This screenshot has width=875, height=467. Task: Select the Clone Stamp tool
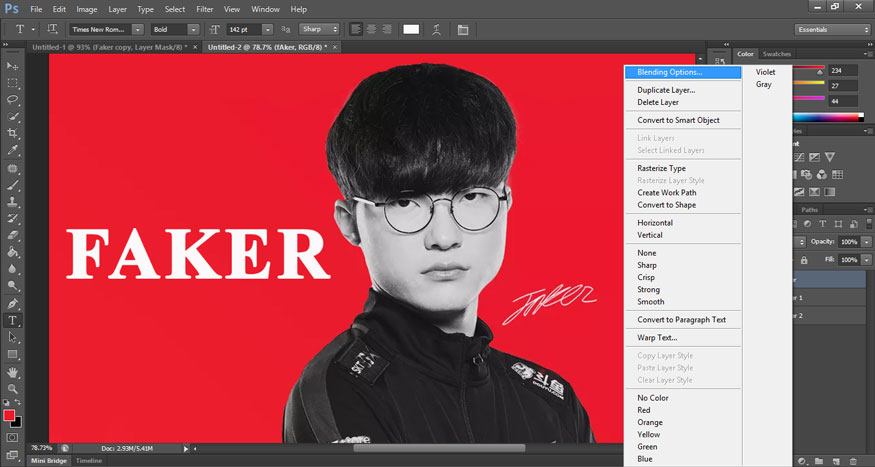[12, 202]
